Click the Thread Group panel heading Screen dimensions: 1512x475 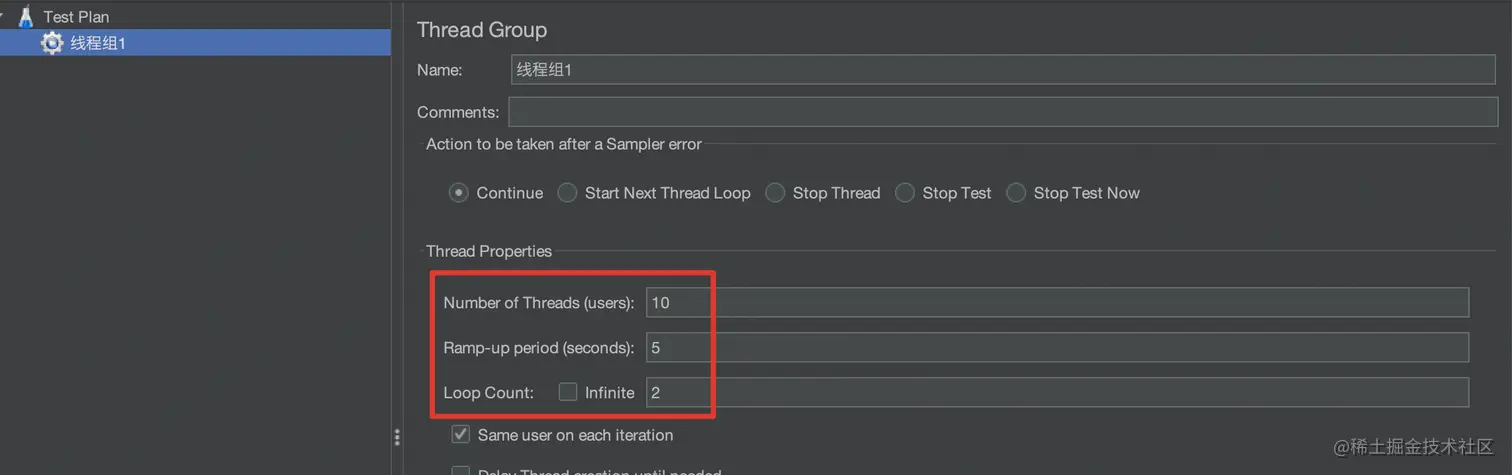(482, 30)
